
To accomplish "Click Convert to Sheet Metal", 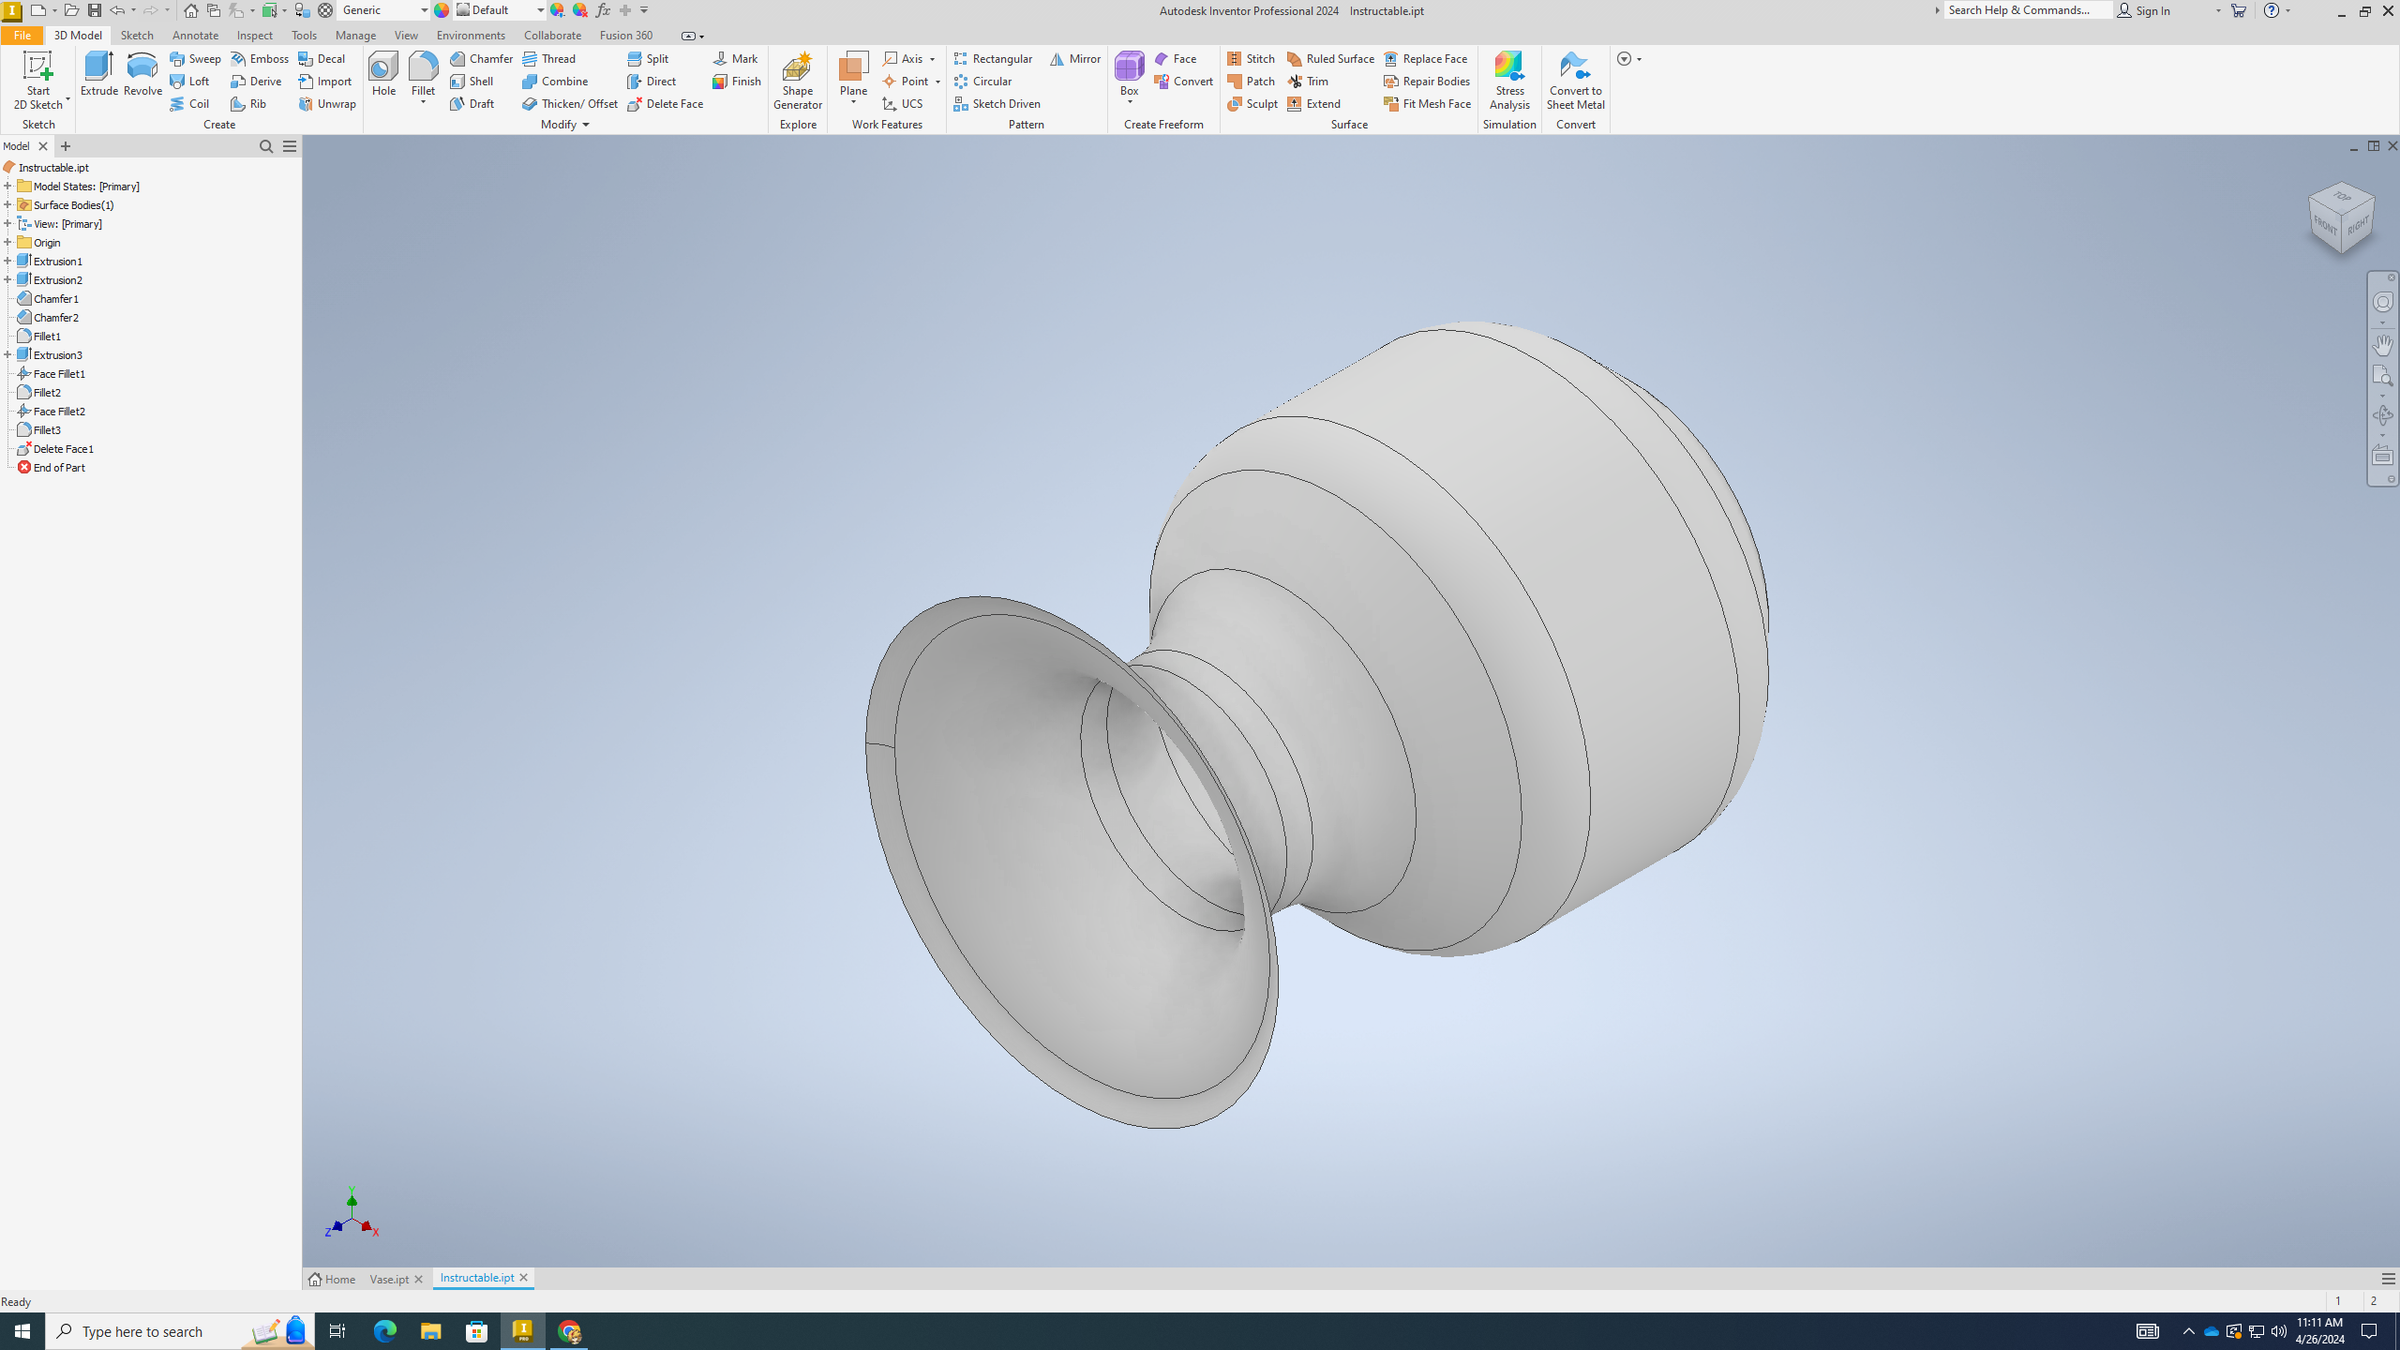I will coord(1575,82).
